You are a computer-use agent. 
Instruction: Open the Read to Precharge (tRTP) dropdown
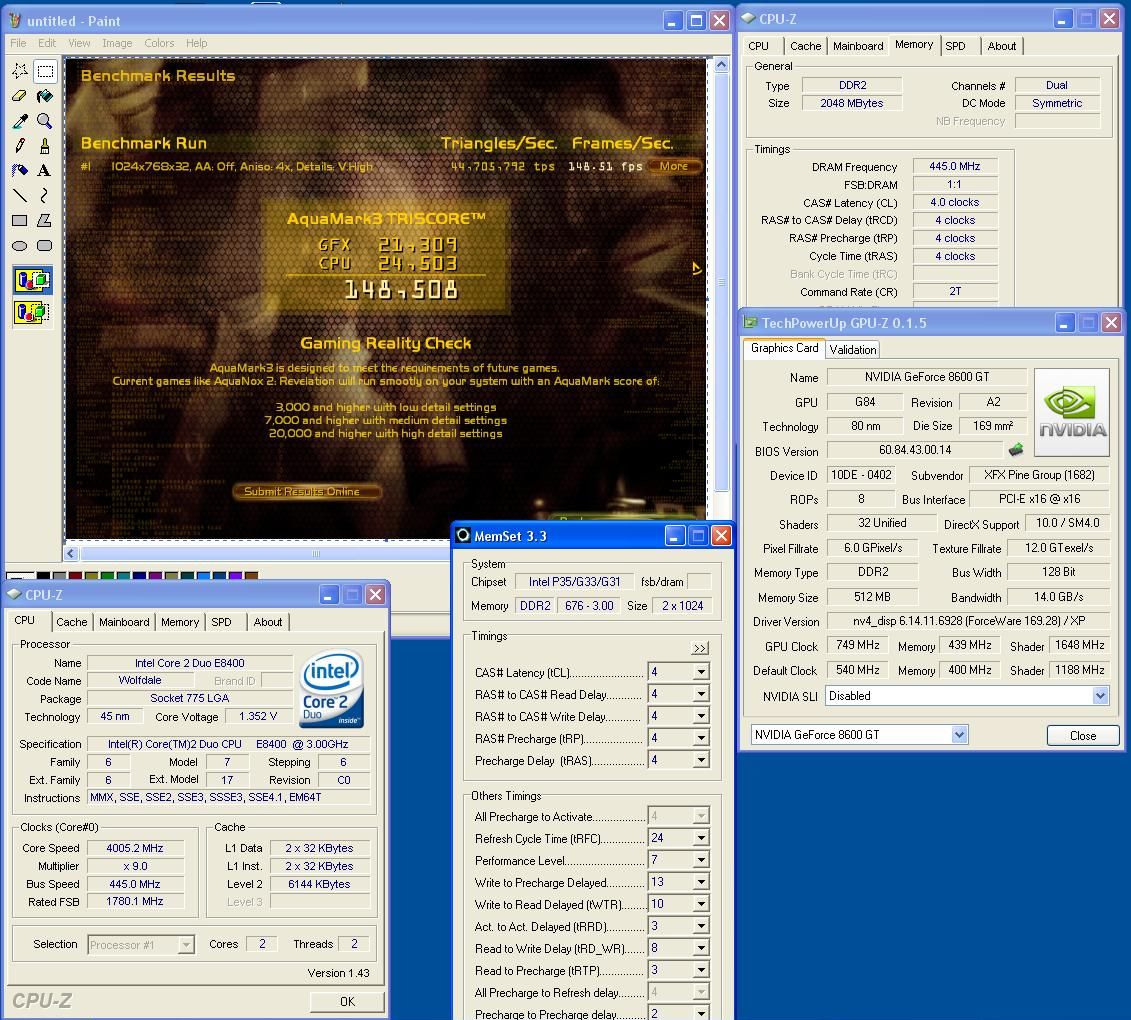click(700, 970)
